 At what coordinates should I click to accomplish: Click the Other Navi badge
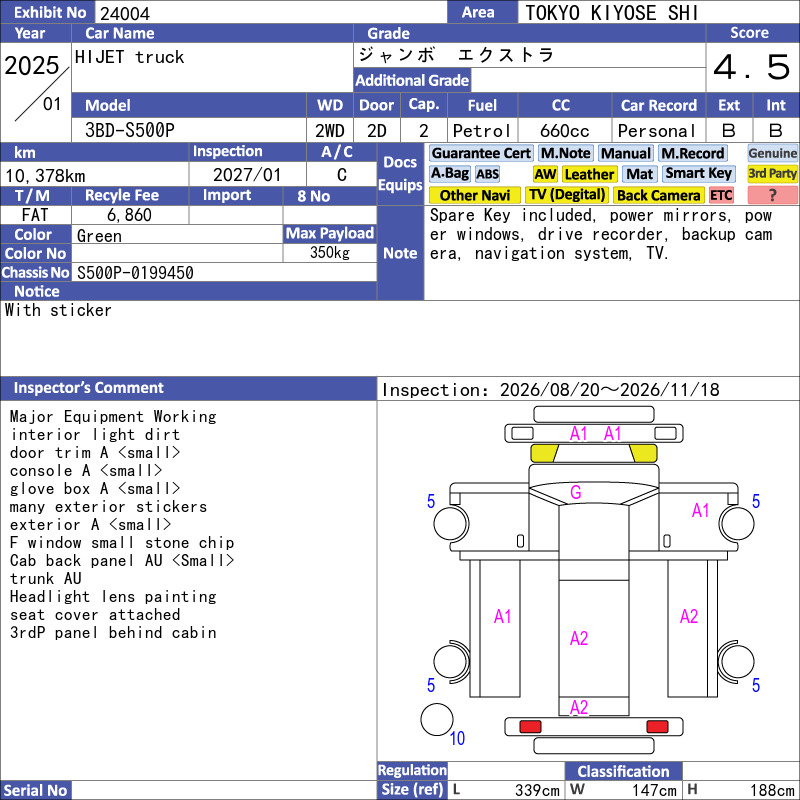coord(474,195)
